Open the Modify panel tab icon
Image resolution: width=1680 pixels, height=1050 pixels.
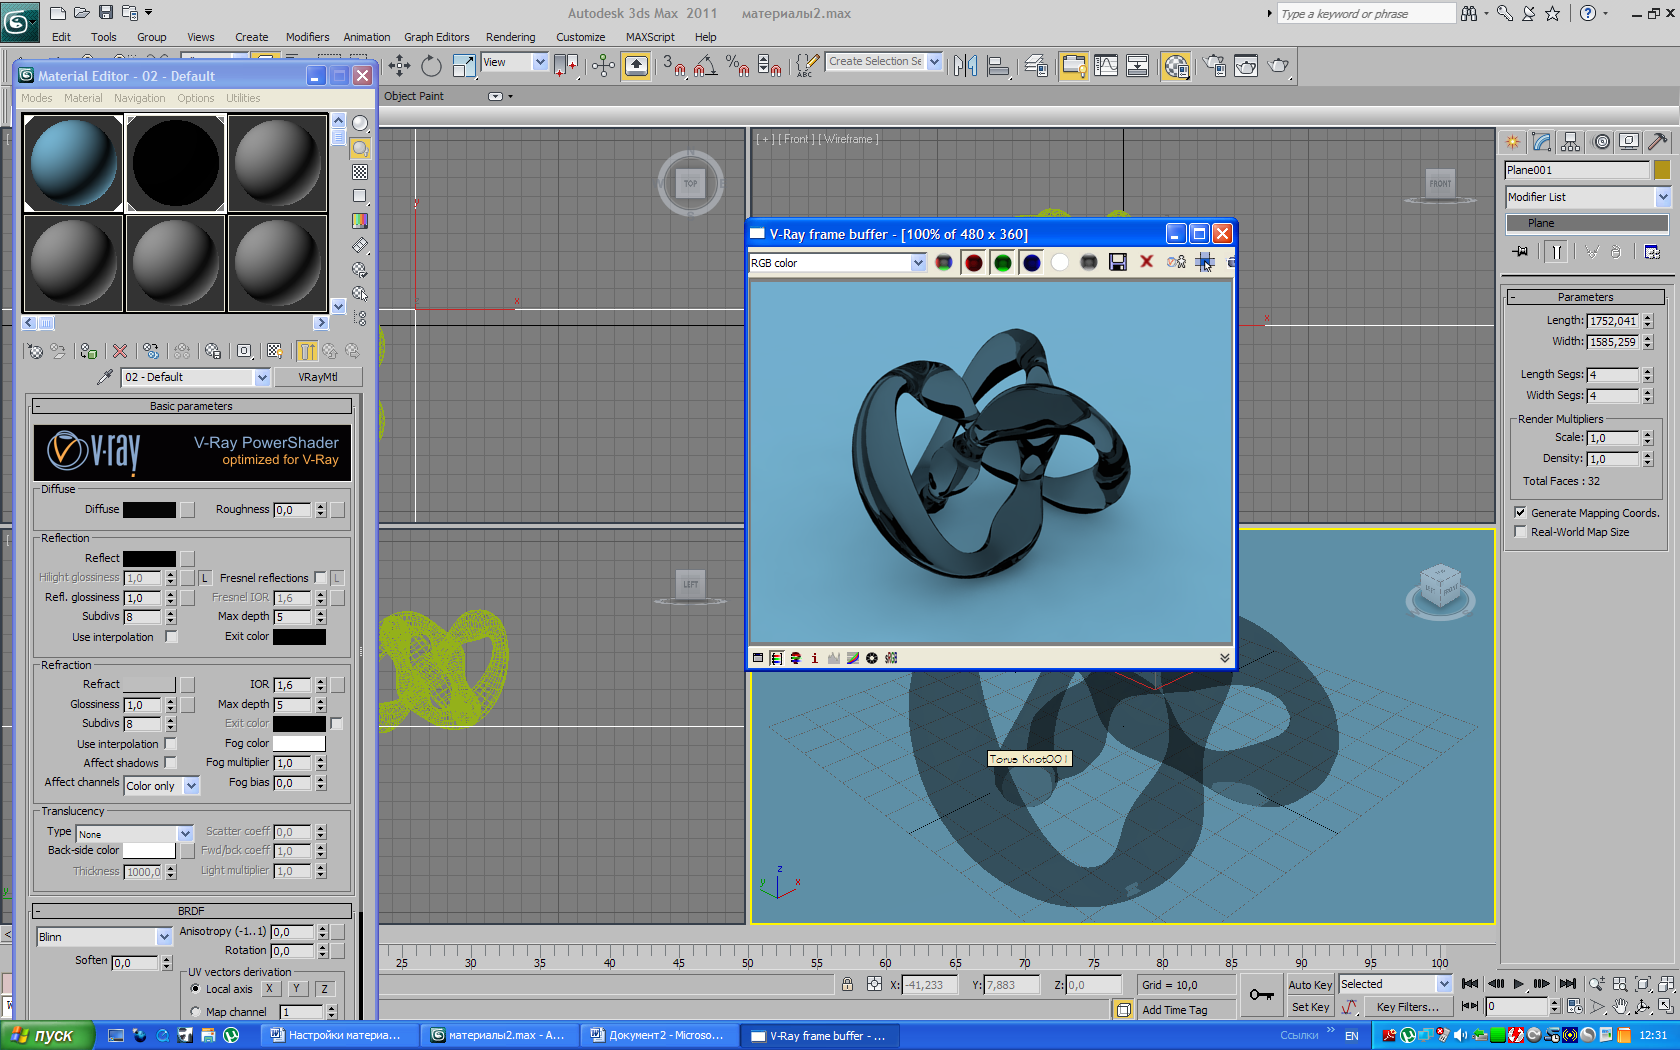coord(1541,142)
